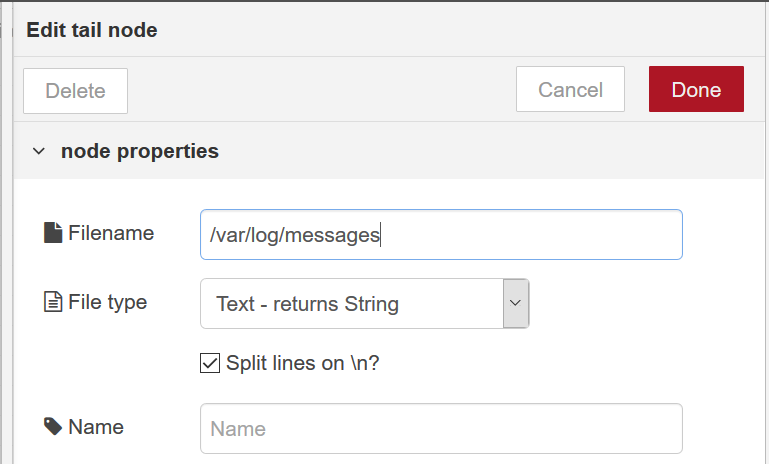Click the Name label text
Screen dimensions: 769x464
pyautogui.click(x=96, y=427)
